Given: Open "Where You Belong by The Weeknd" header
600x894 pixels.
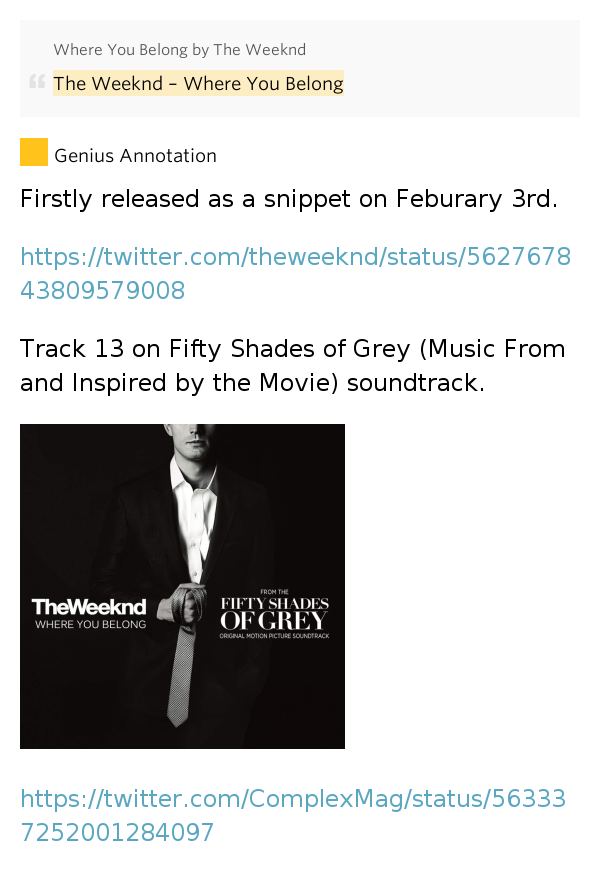Looking at the screenshot, I should point(180,50).
